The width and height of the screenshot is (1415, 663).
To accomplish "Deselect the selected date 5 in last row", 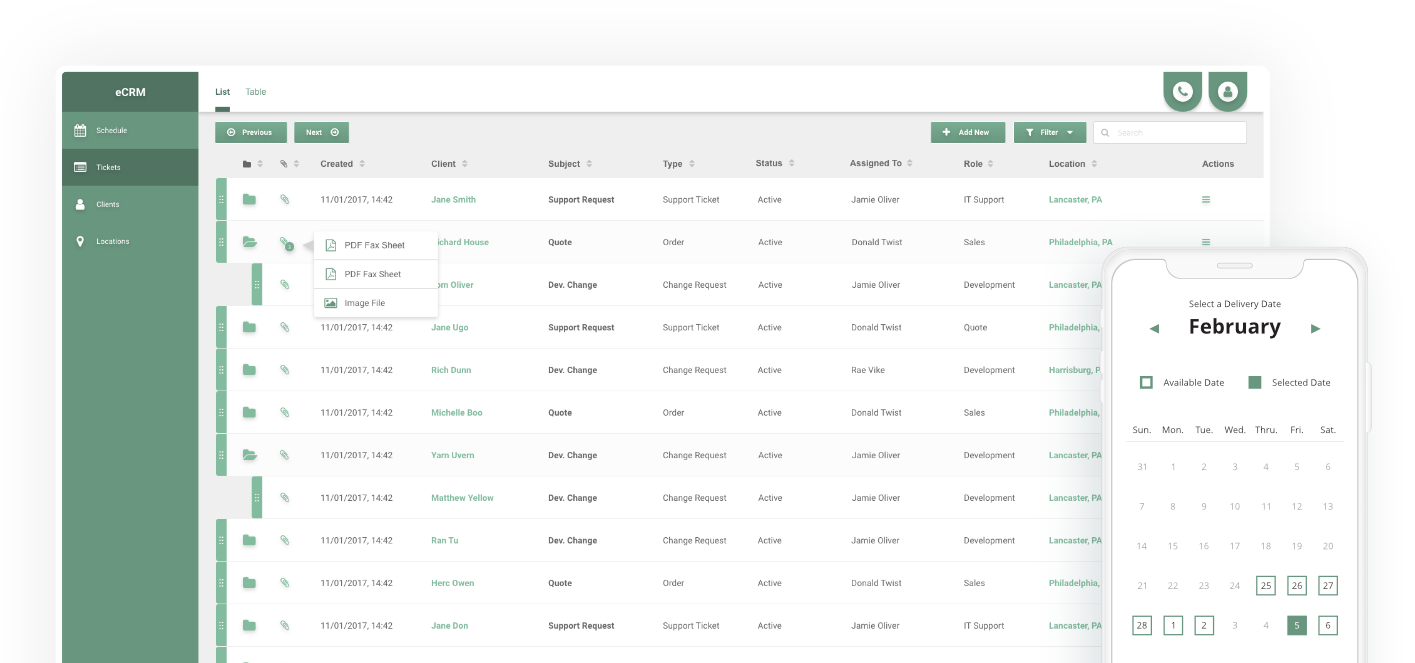I will point(1297,625).
